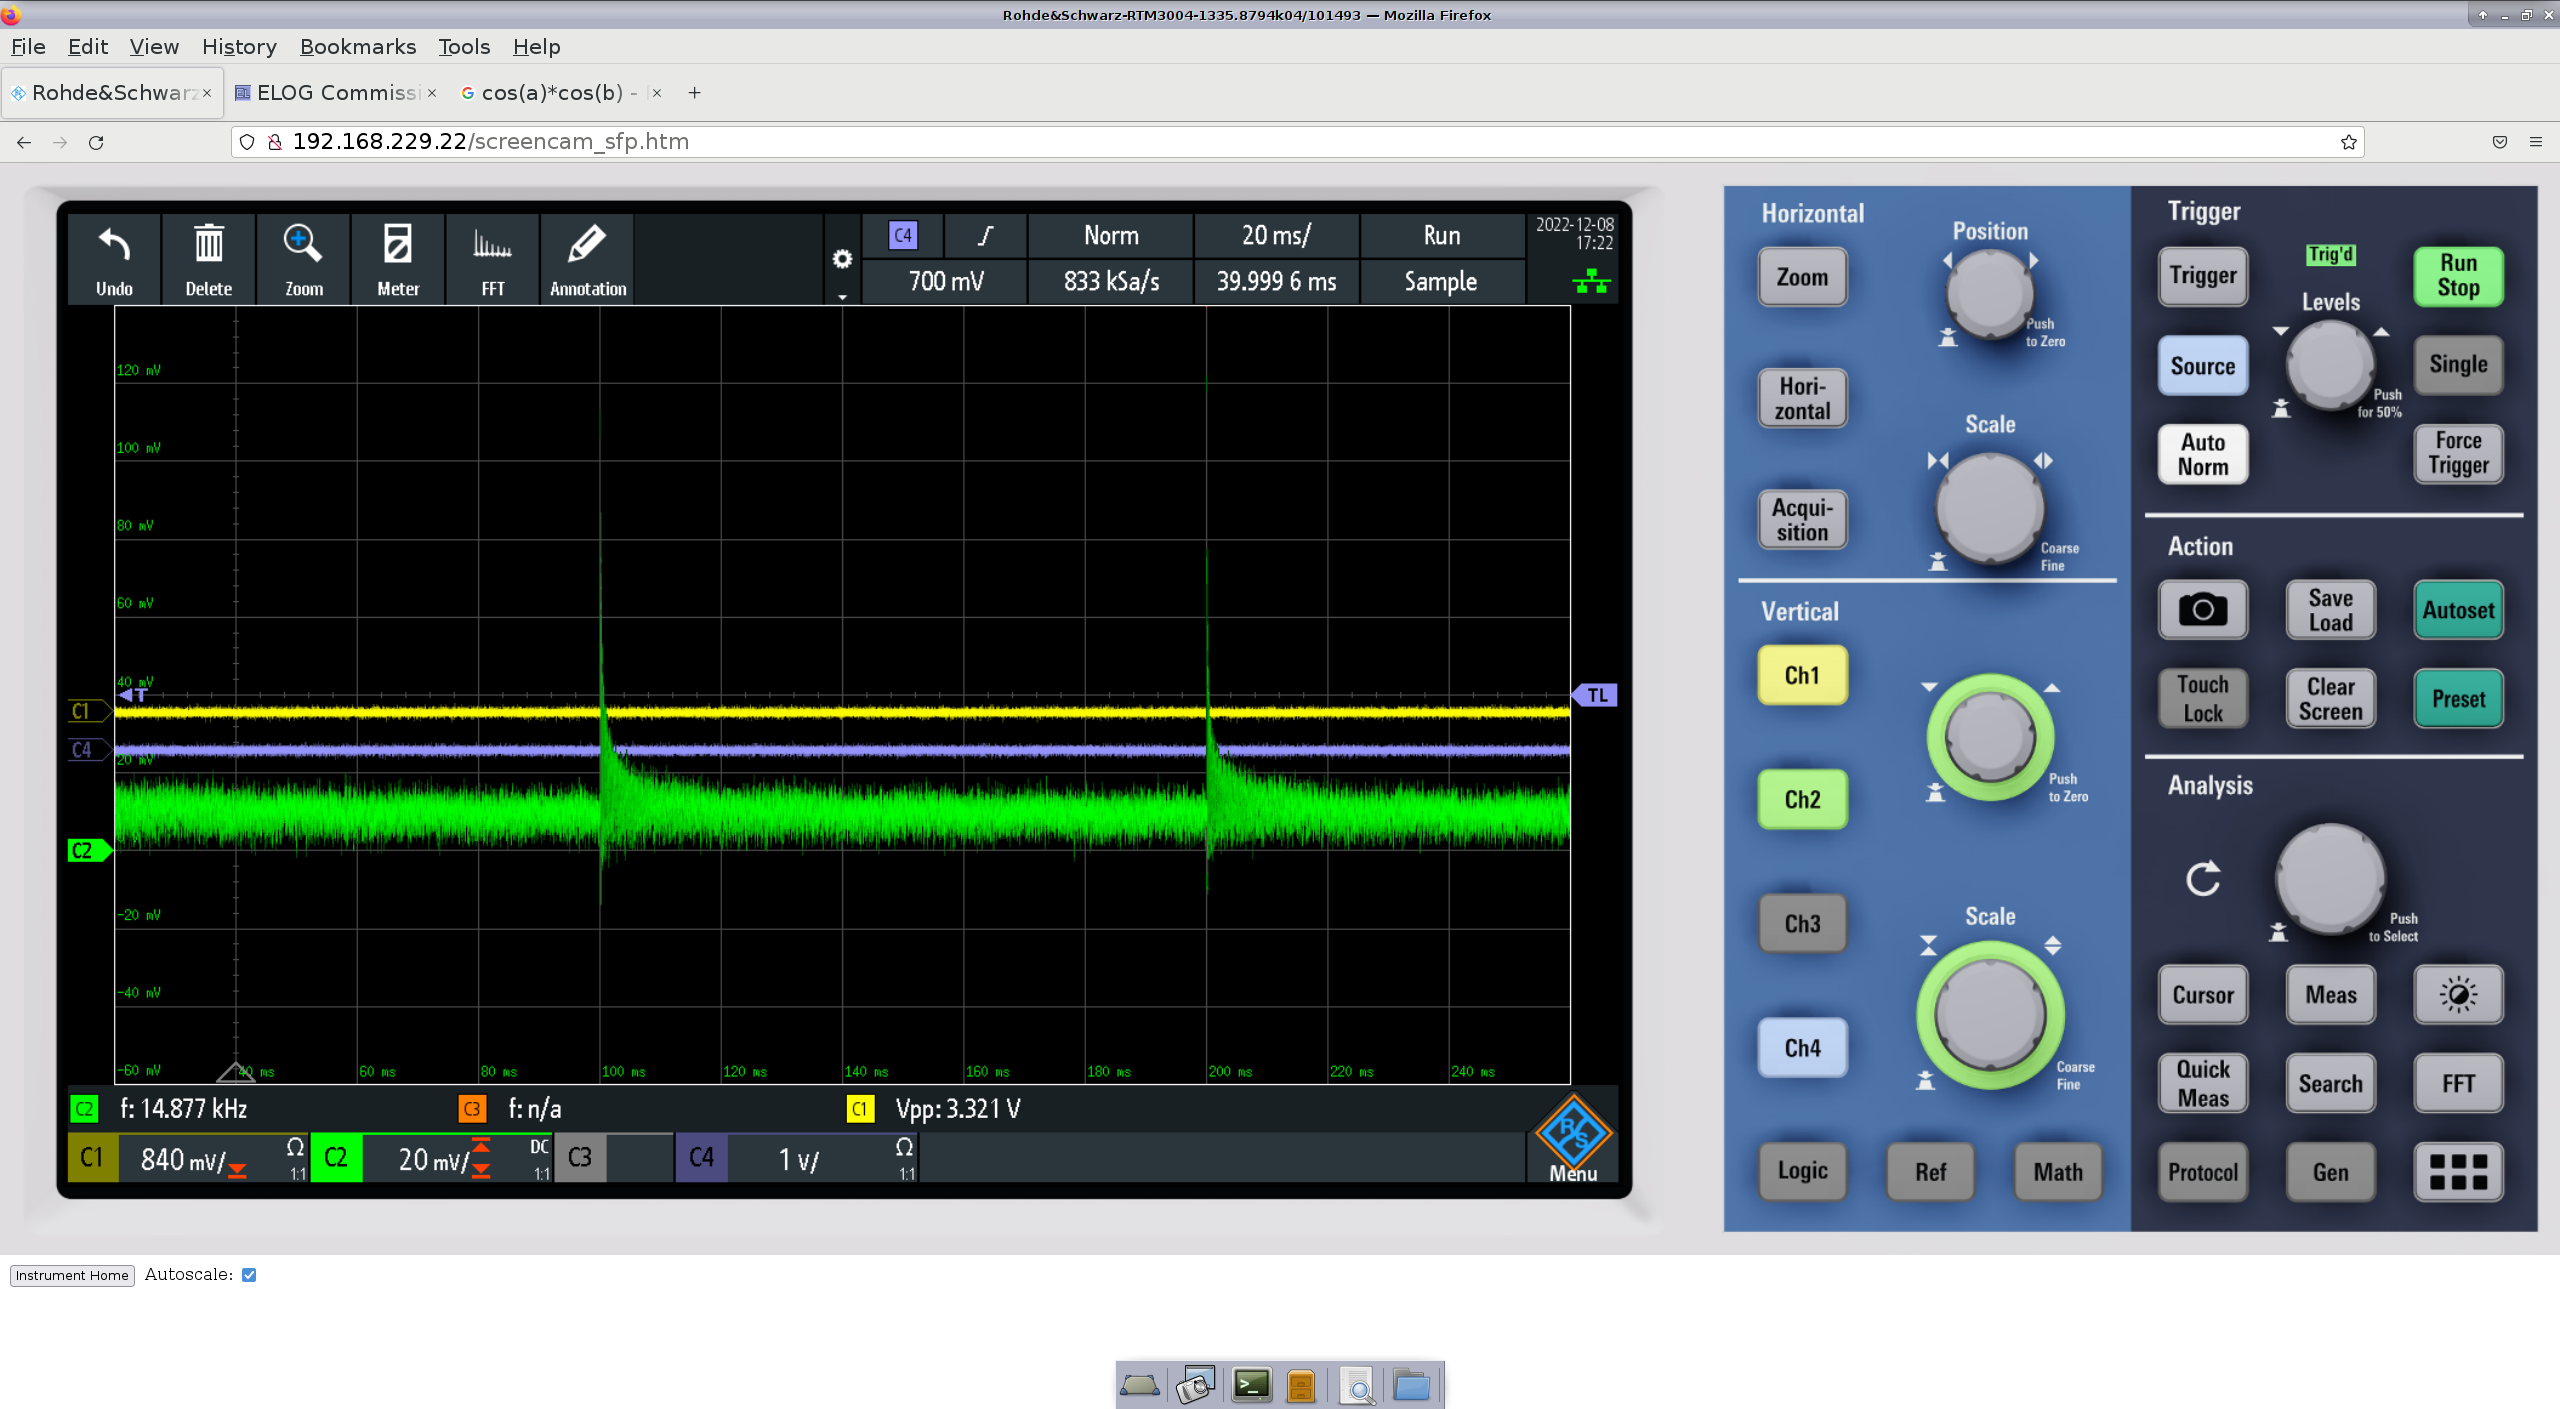The image size is (2560, 1409).
Task: Toggle Run Stop acquisition button
Action: coord(2458,275)
